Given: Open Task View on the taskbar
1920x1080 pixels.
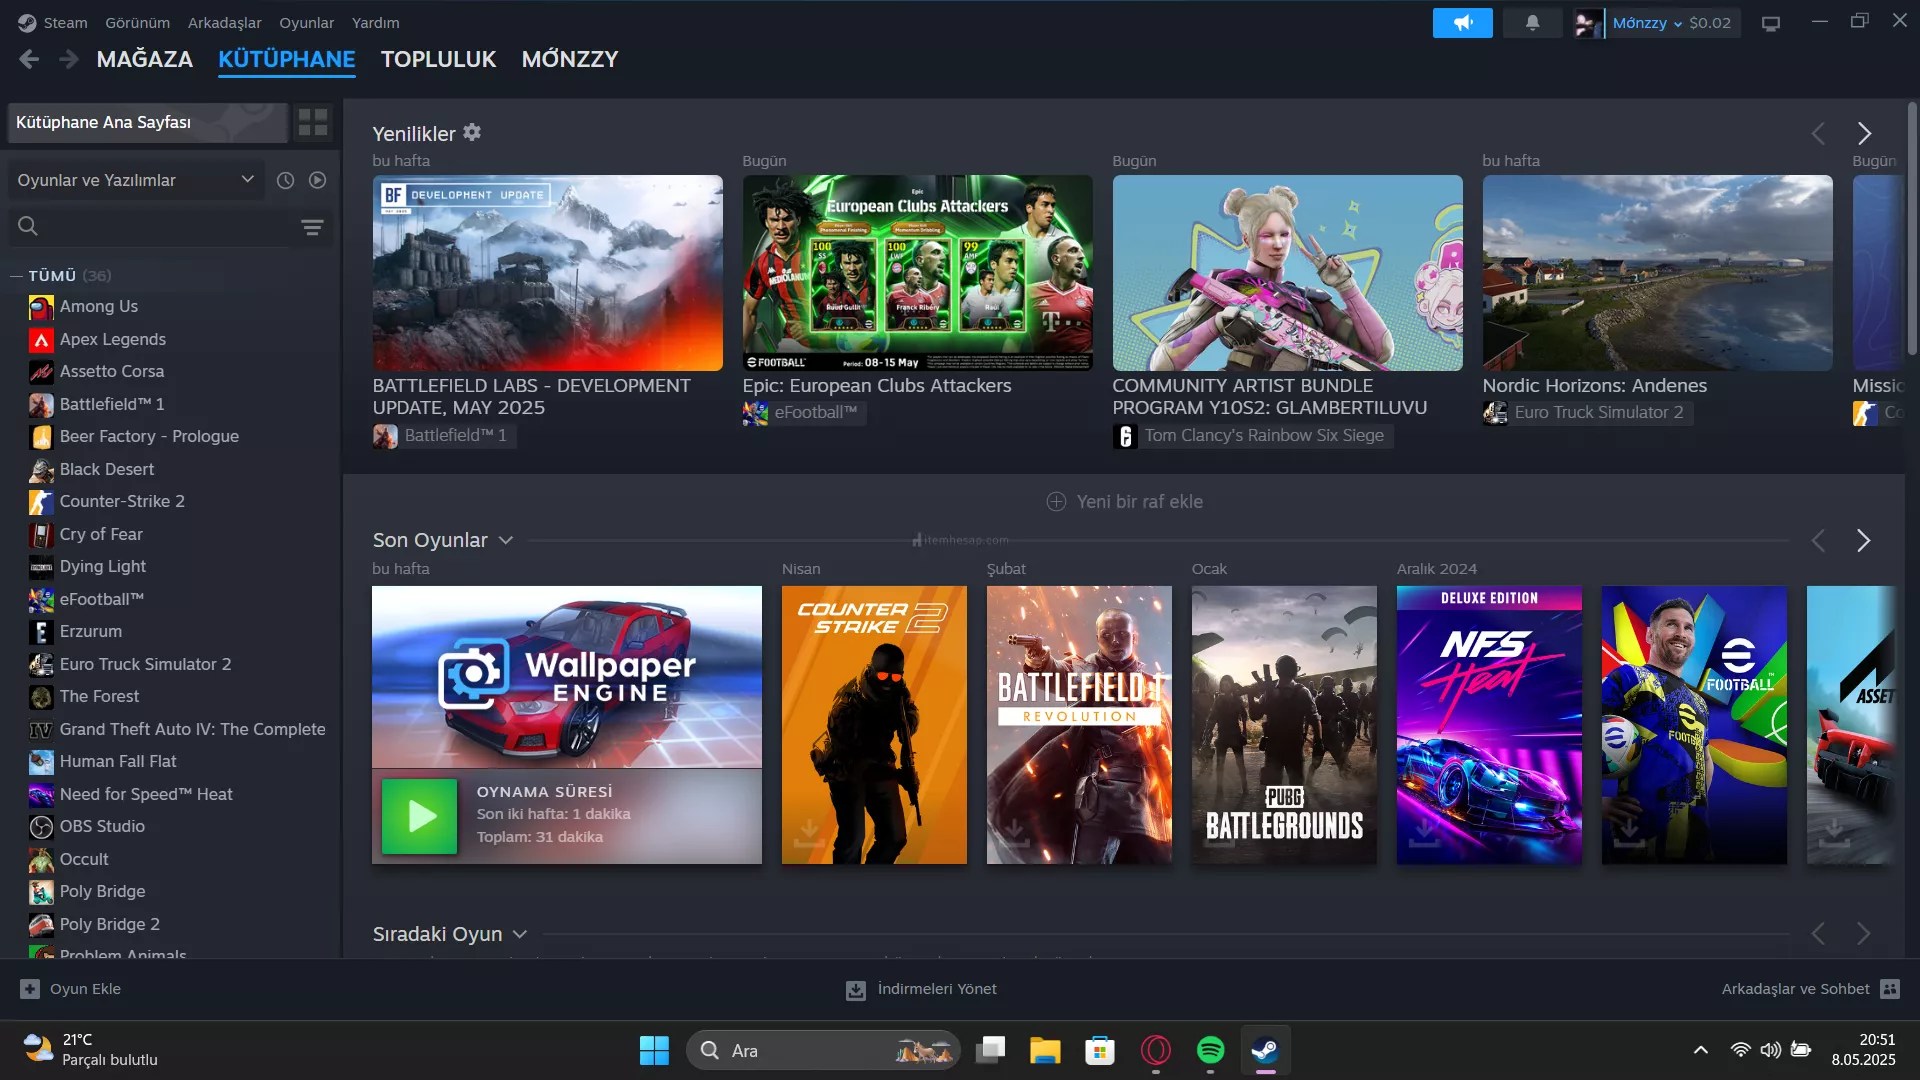Looking at the screenshot, I should click(990, 1050).
